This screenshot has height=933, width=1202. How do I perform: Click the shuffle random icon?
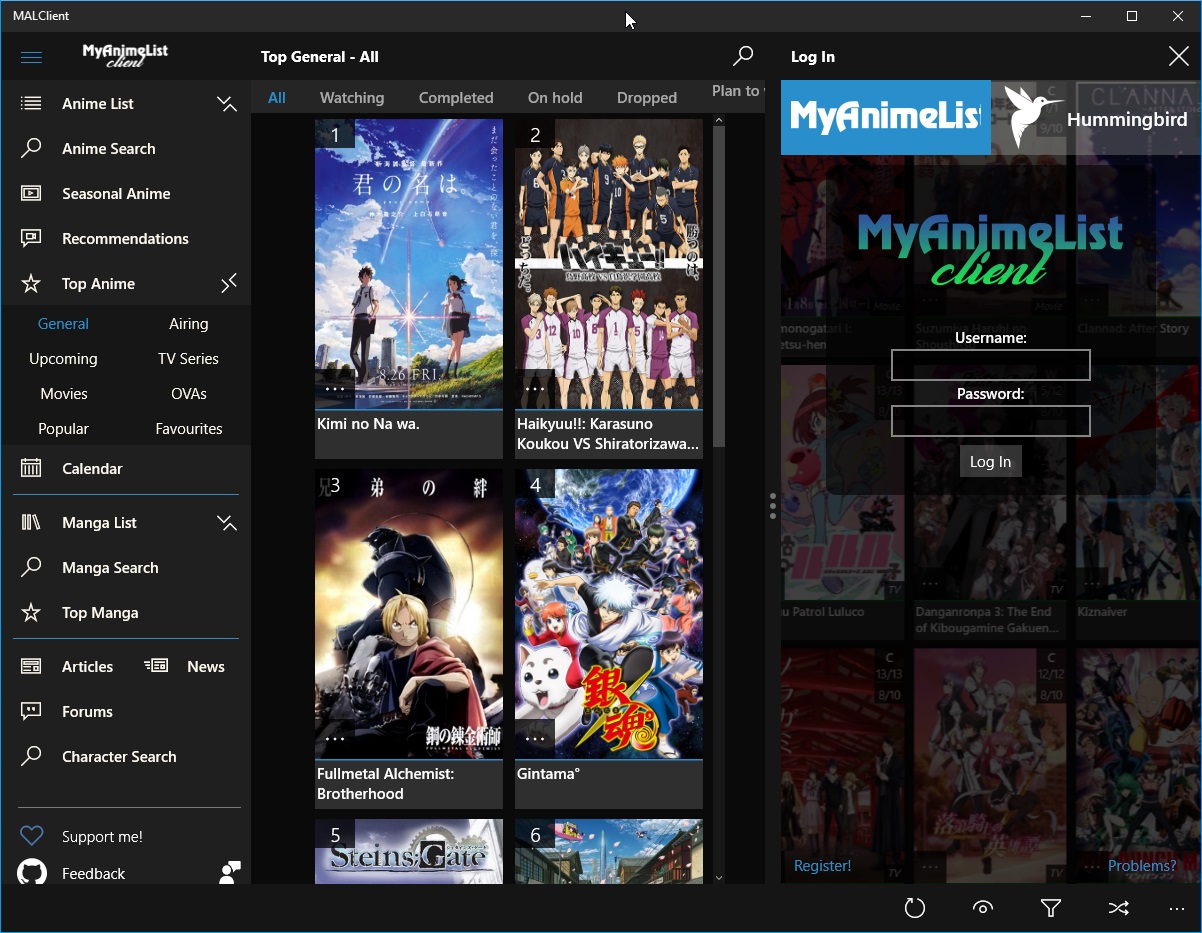1118,908
